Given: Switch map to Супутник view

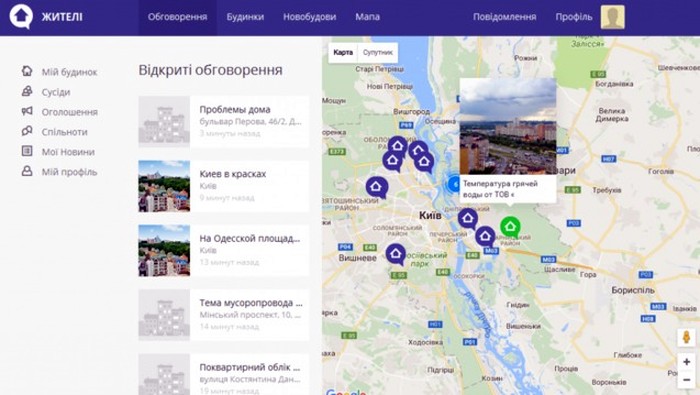Looking at the screenshot, I should click(x=378, y=53).
